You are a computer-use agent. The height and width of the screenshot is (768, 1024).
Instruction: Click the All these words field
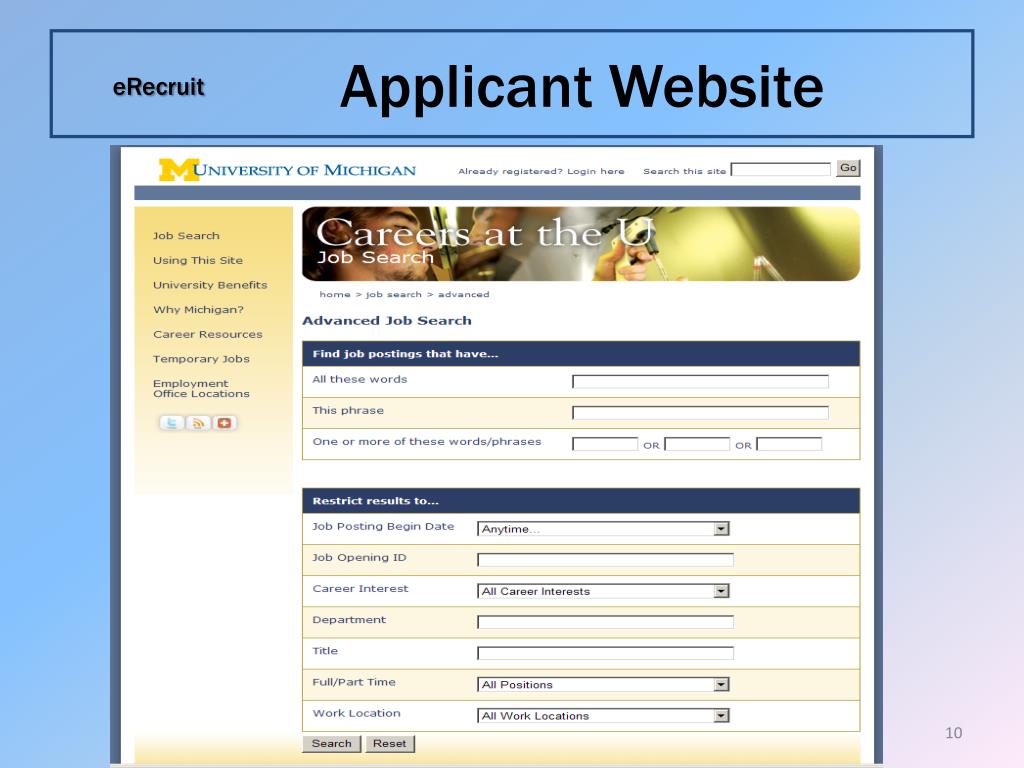[x=700, y=381]
